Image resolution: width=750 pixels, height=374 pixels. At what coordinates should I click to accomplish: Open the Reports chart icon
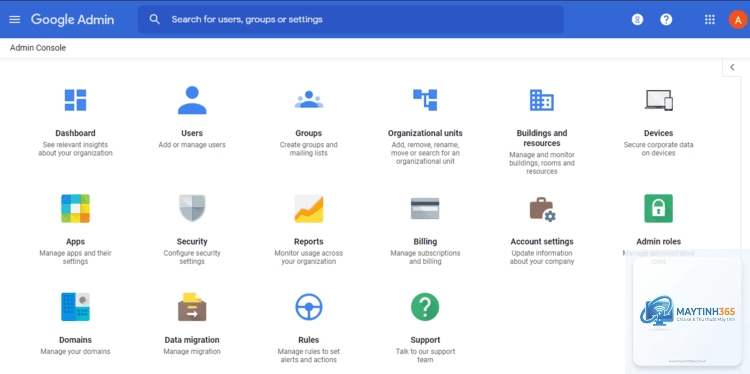309,209
